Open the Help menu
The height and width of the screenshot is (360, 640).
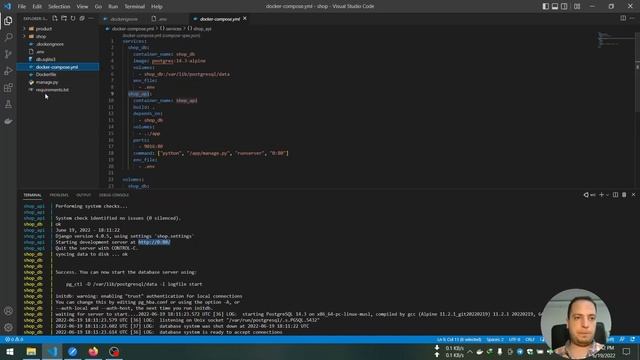157,7
